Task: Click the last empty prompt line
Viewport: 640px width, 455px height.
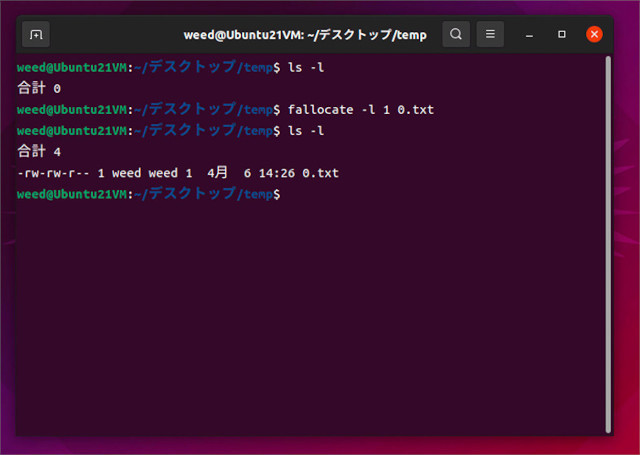Action: click(x=149, y=194)
